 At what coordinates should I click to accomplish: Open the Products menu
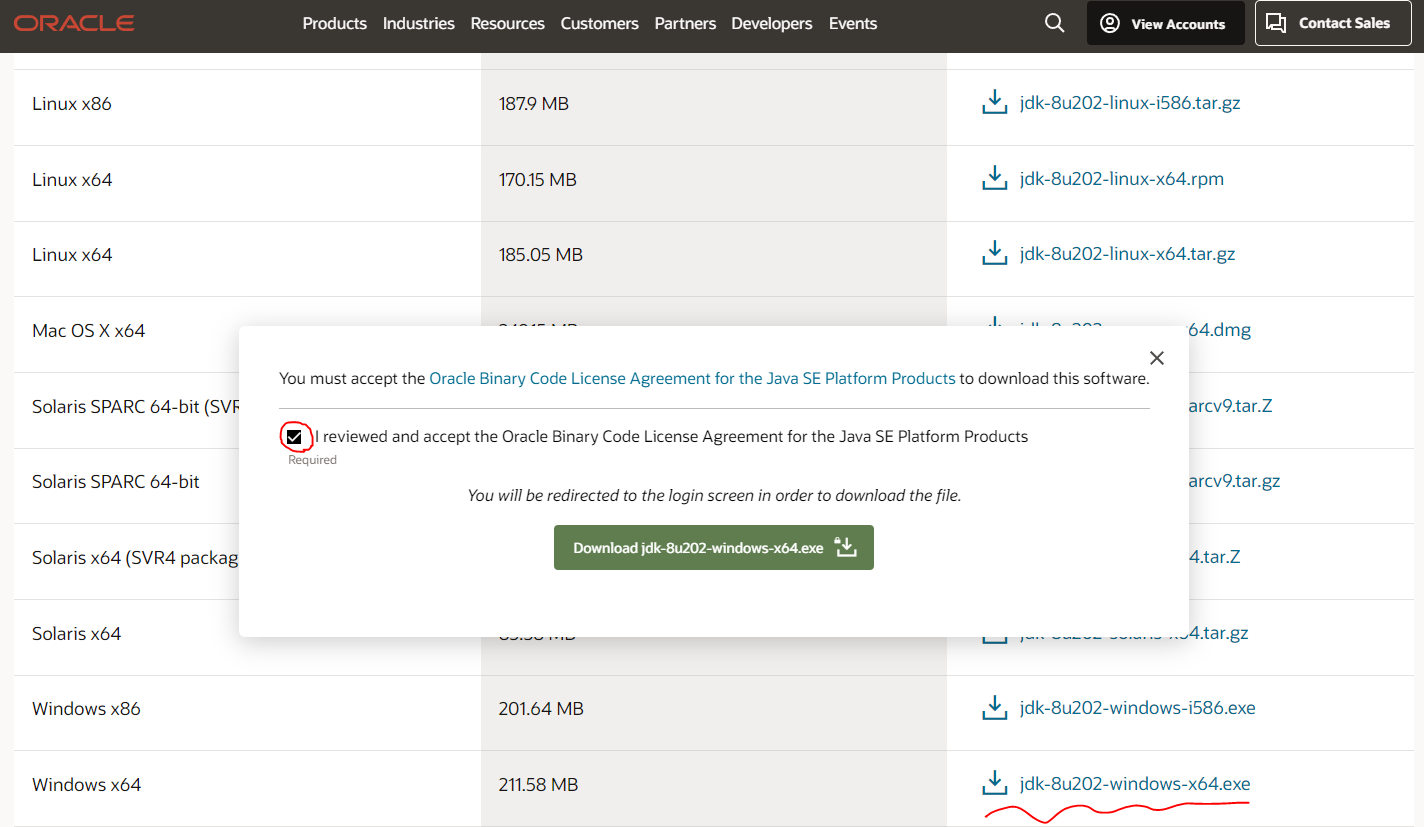tap(335, 23)
